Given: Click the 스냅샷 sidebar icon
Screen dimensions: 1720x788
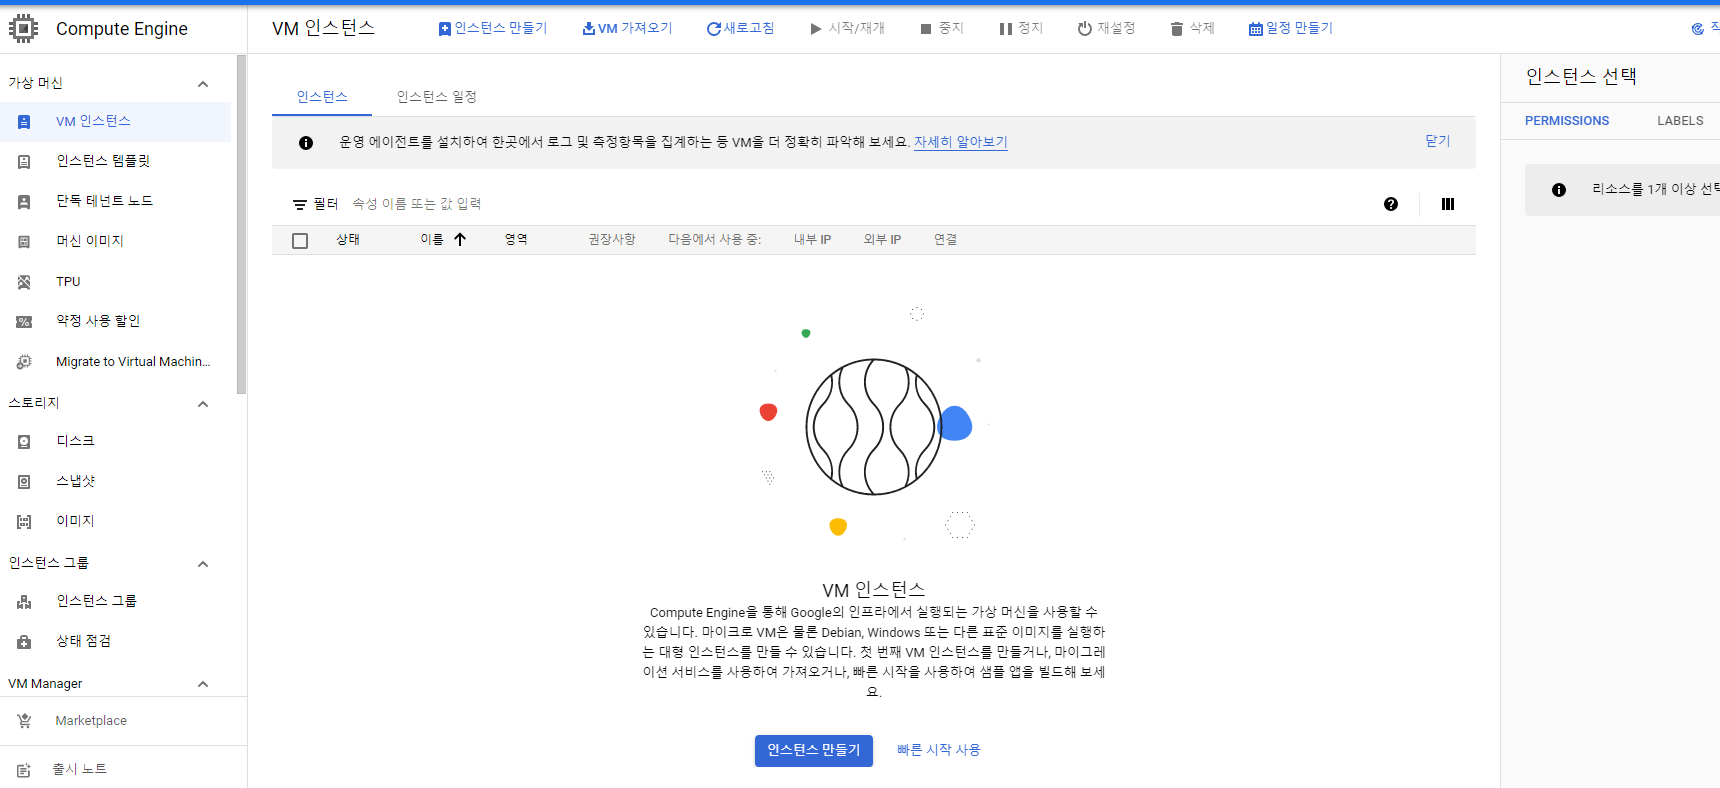Looking at the screenshot, I should click(24, 481).
